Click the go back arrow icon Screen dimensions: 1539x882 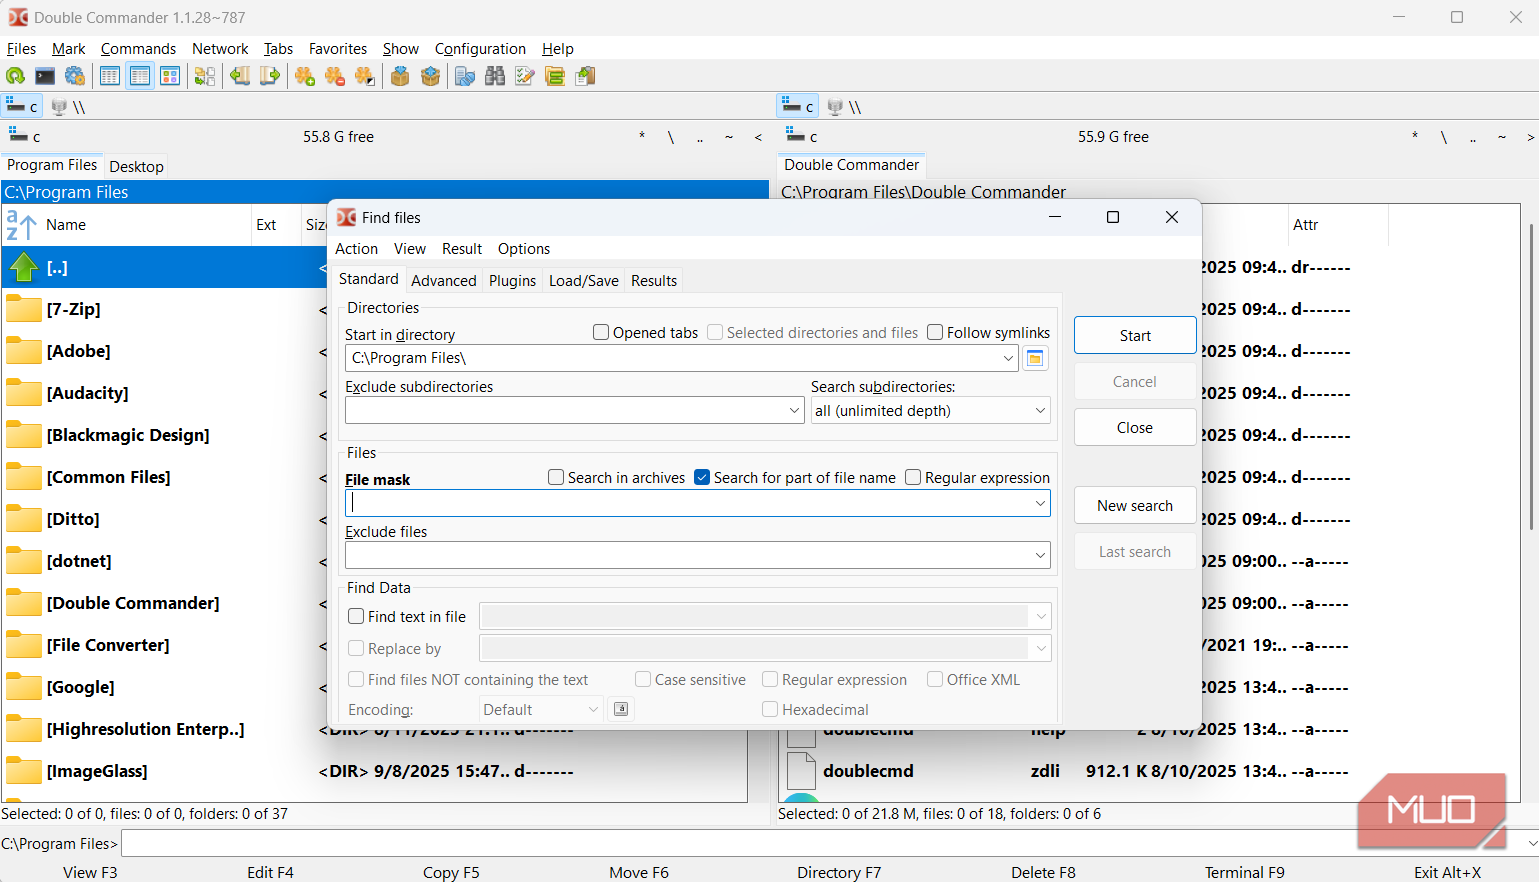[240, 76]
